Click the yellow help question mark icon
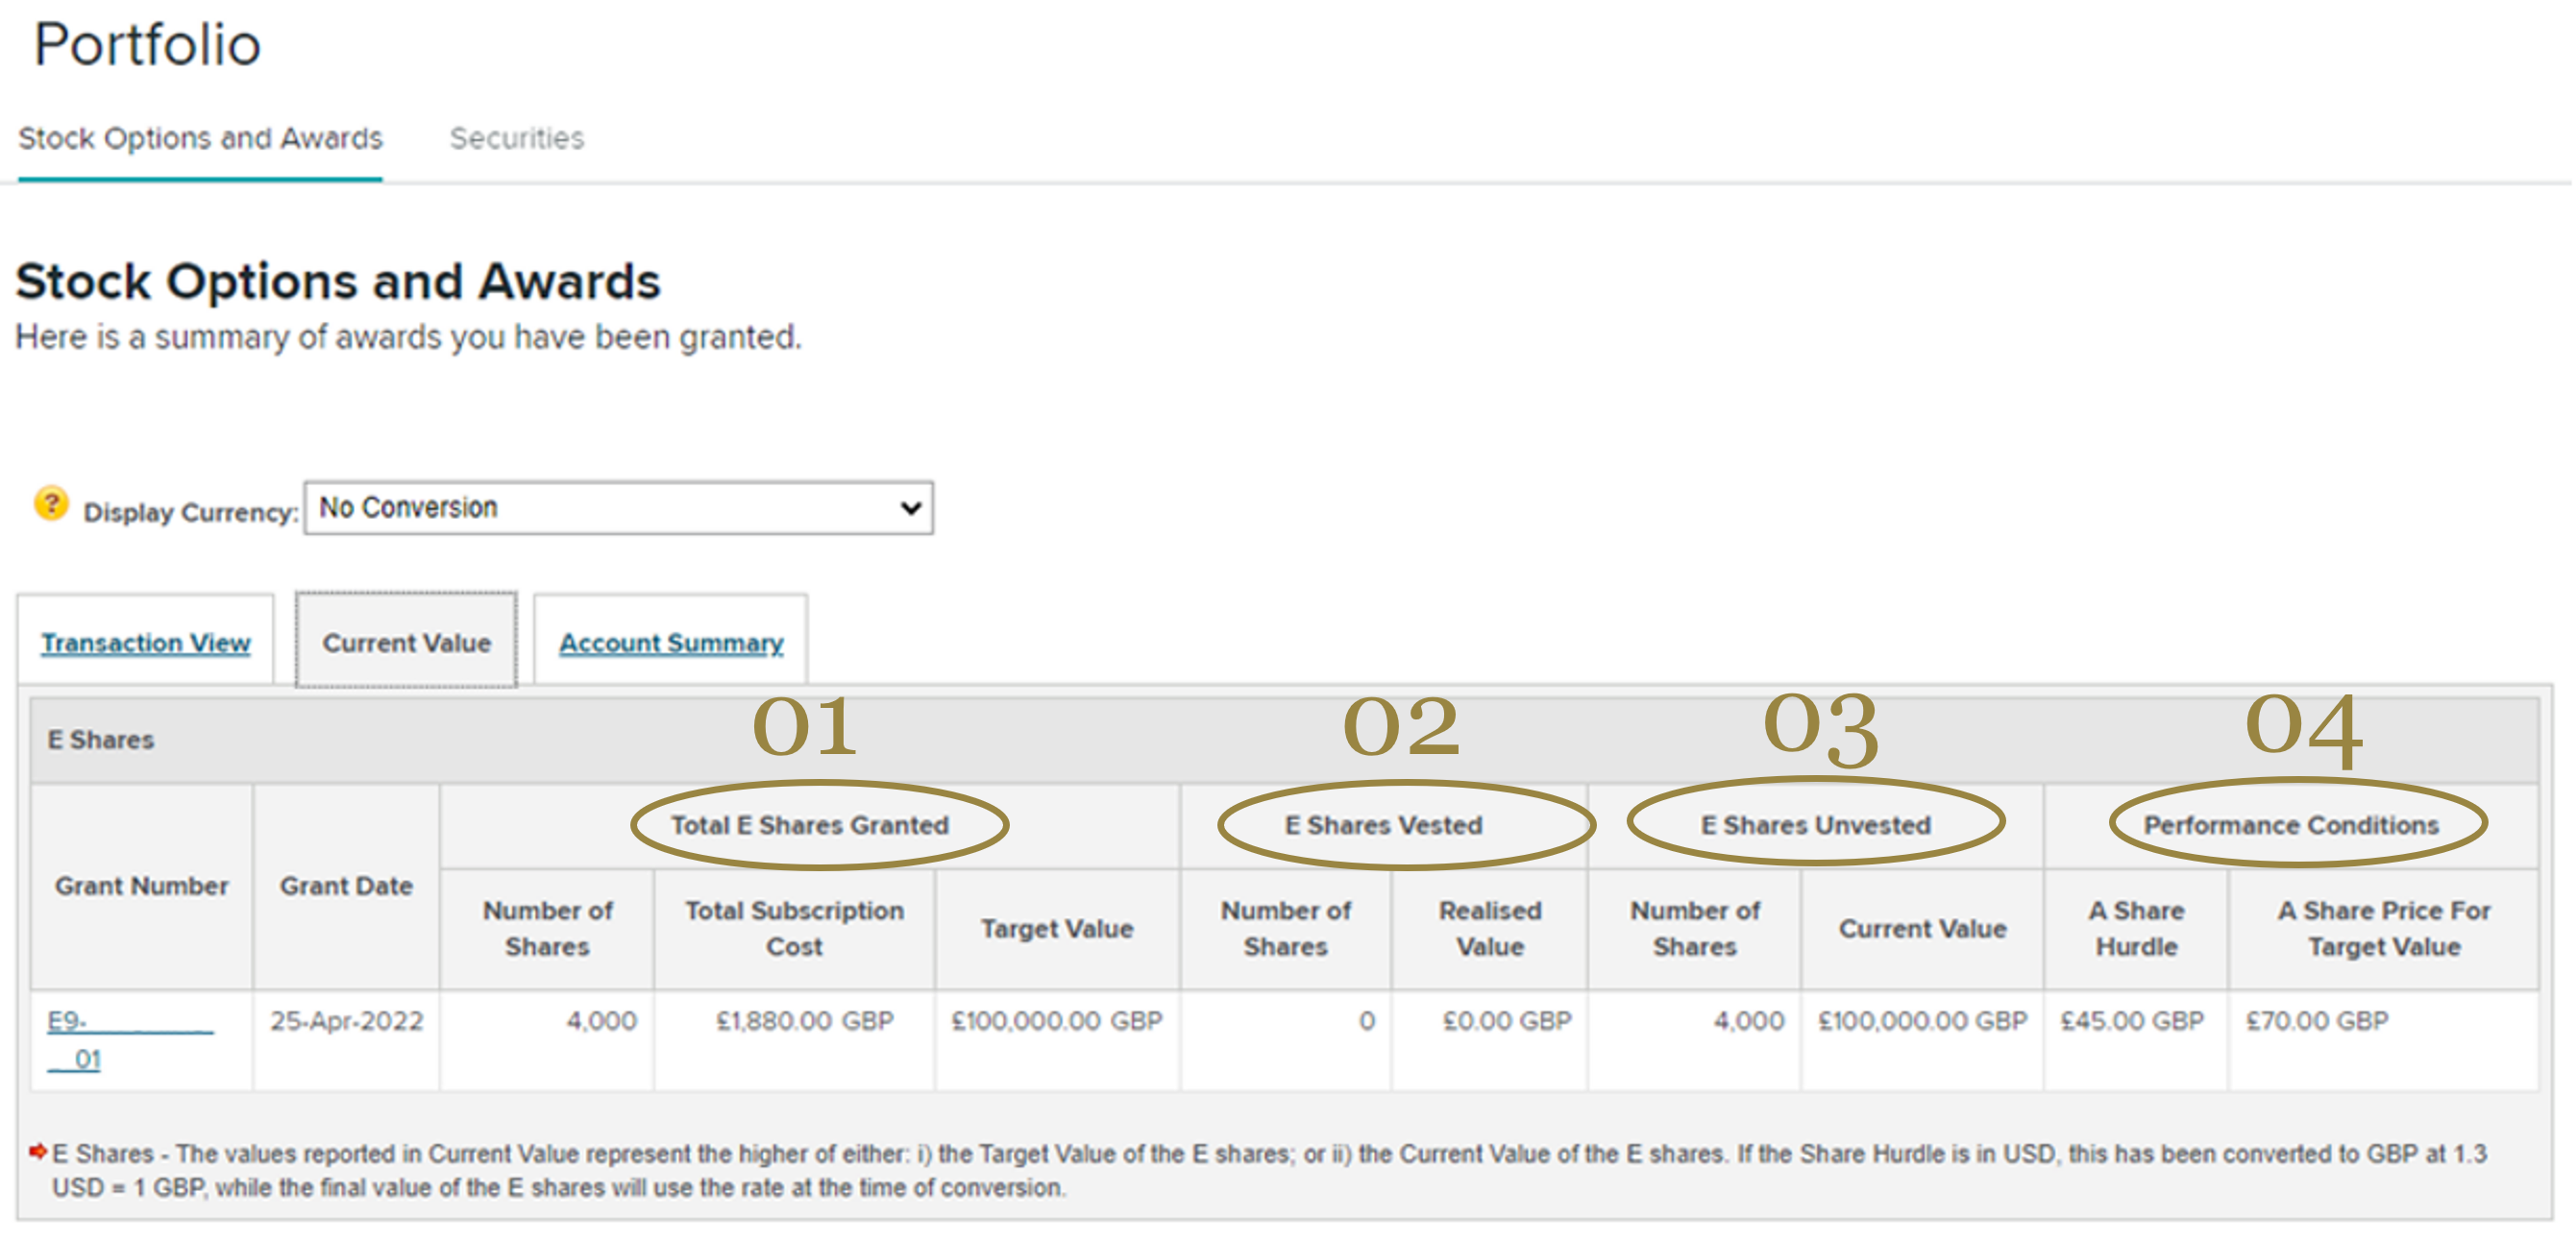This screenshot has height=1241, width=2576. 51,504
